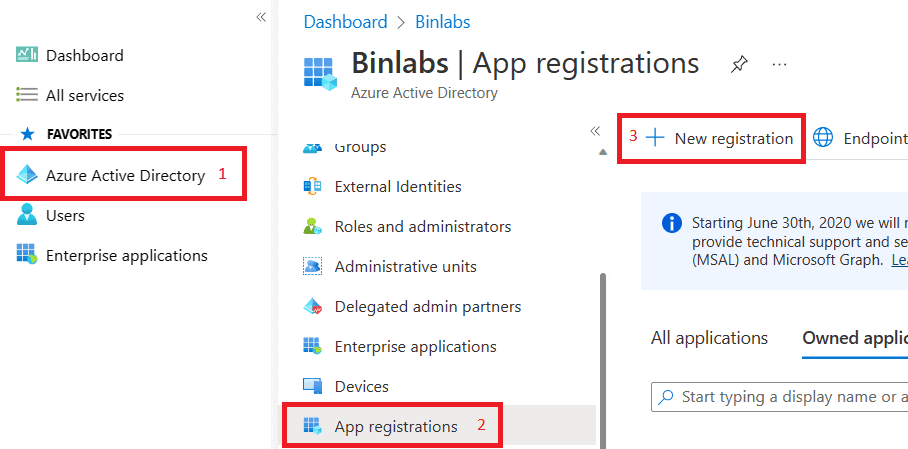Click the External Identities icon
This screenshot has width=908, height=449.
pyautogui.click(x=313, y=187)
